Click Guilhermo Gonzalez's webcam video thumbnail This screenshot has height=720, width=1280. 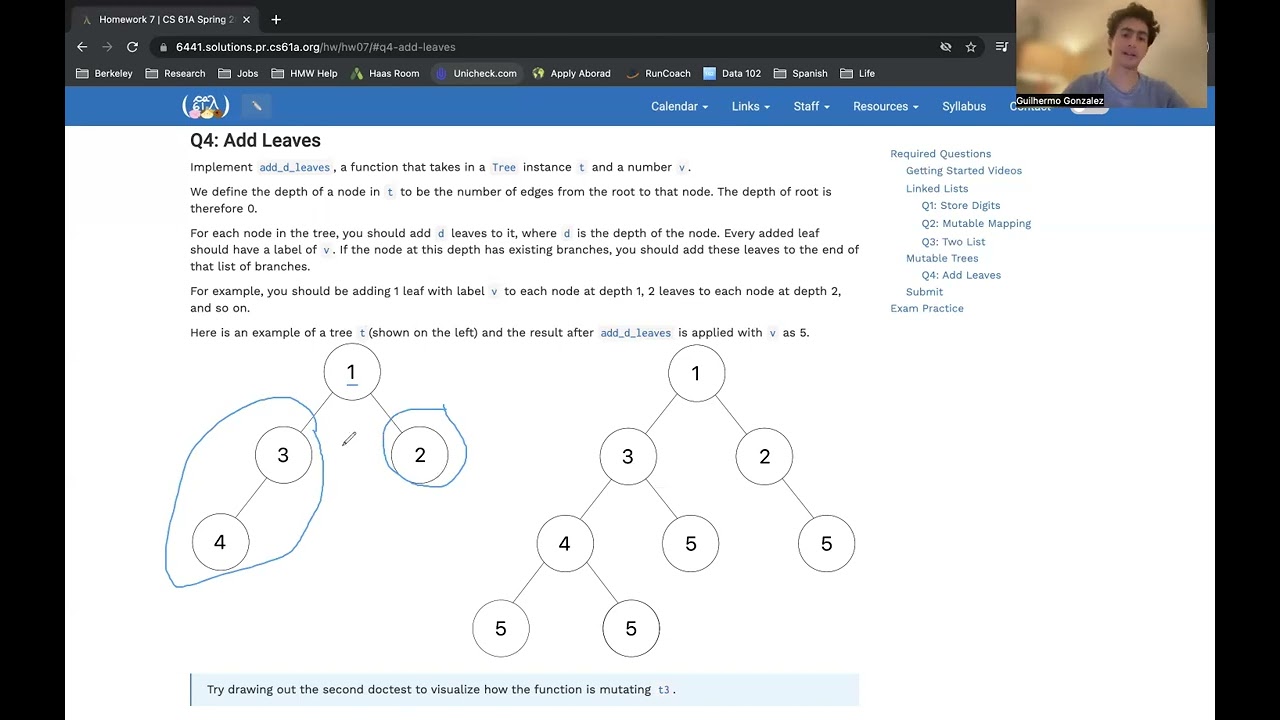coord(1111,53)
